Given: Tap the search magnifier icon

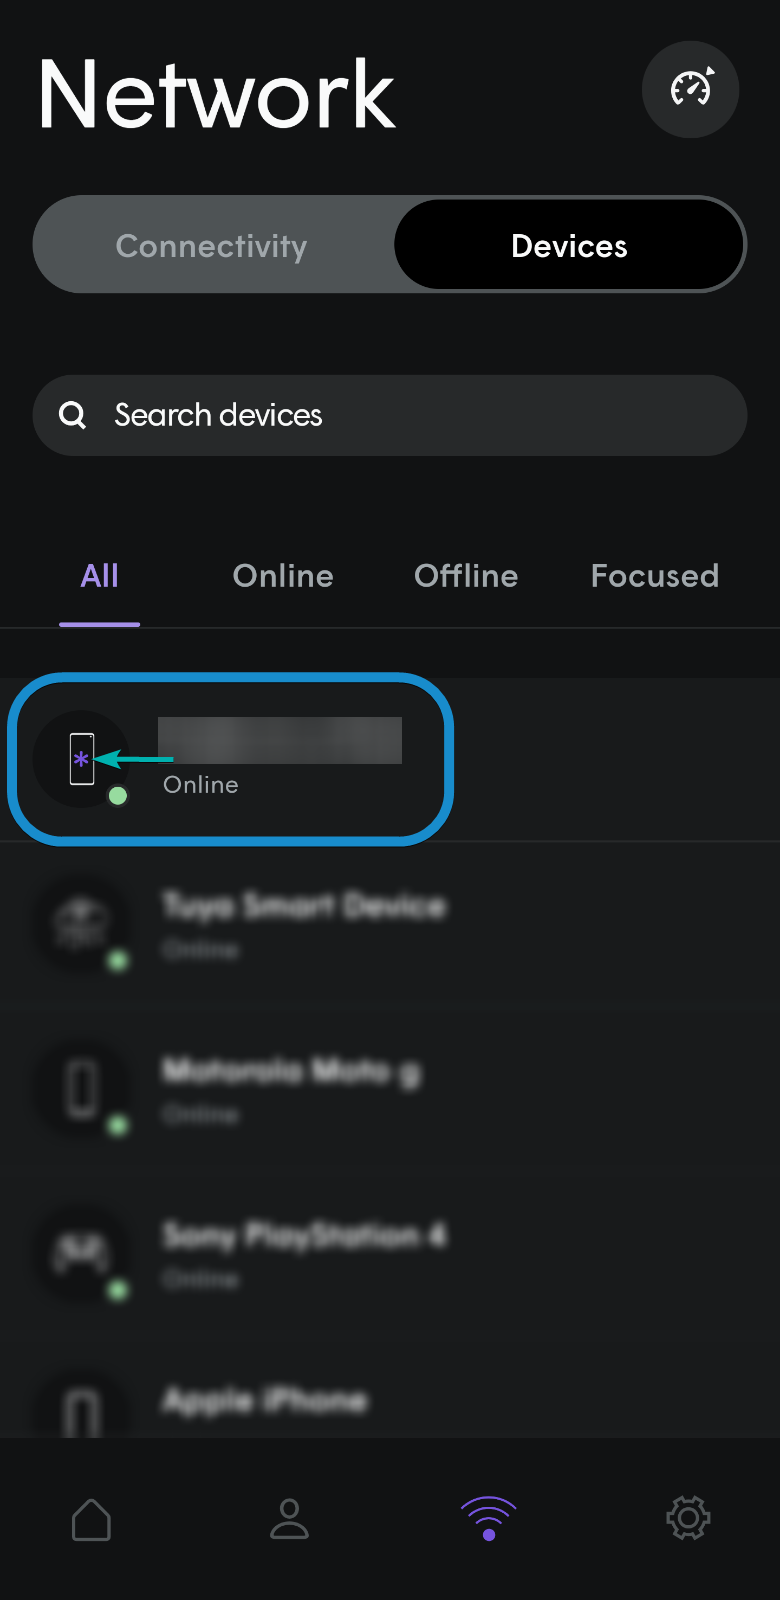Looking at the screenshot, I should point(73,415).
